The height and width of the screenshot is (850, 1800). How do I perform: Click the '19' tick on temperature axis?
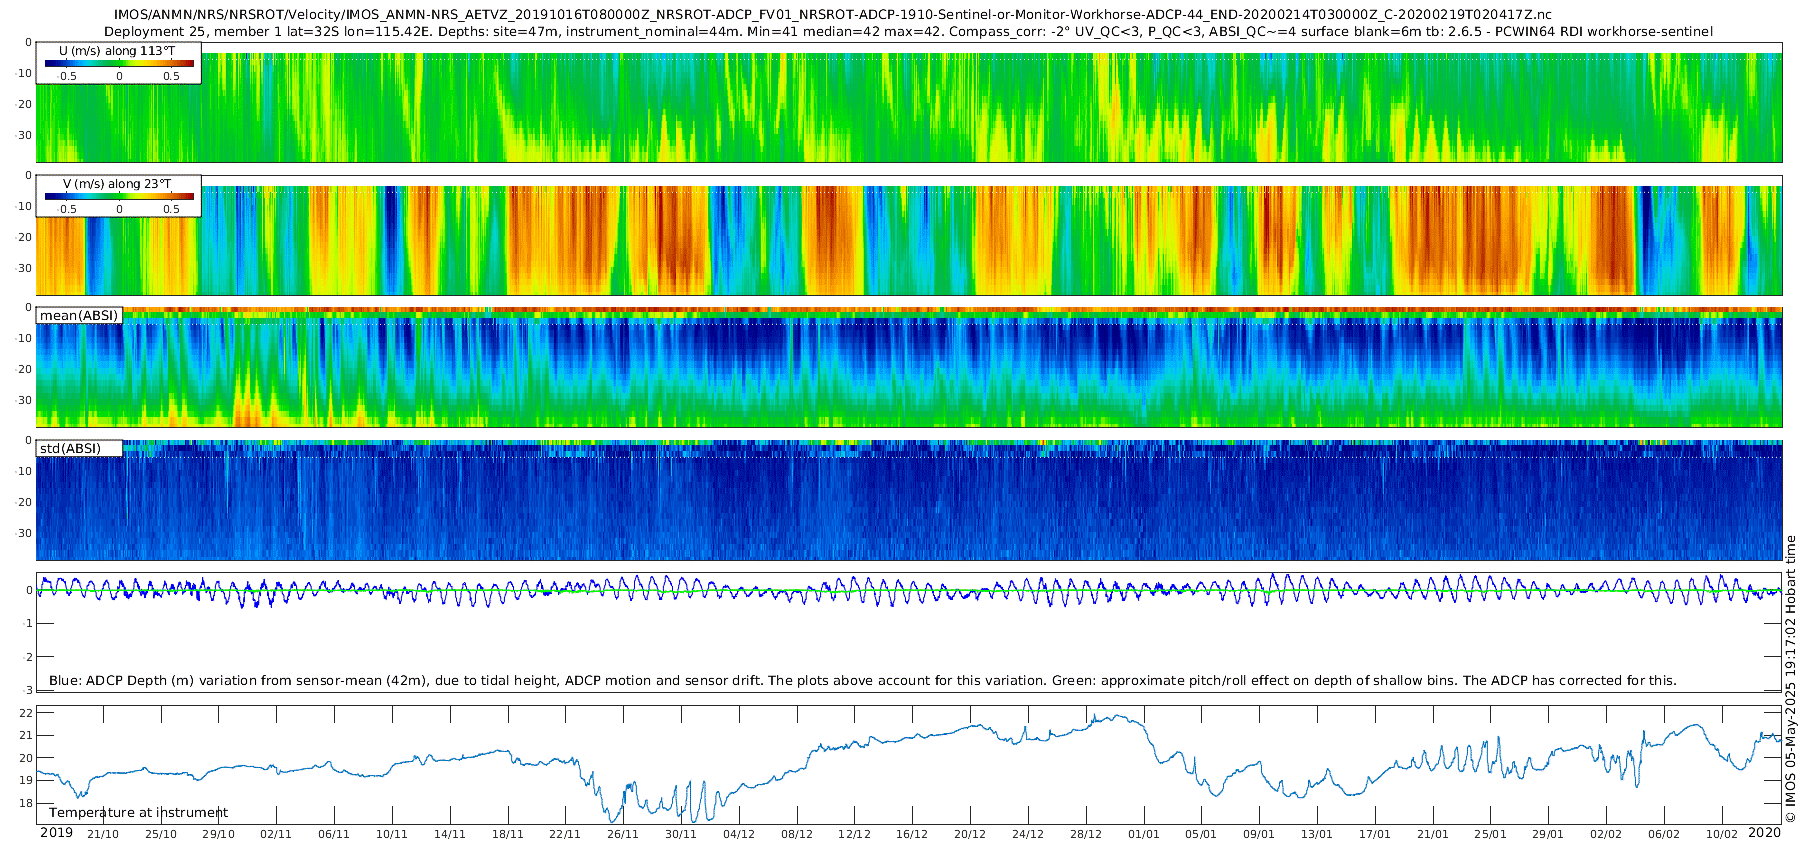click(26, 780)
